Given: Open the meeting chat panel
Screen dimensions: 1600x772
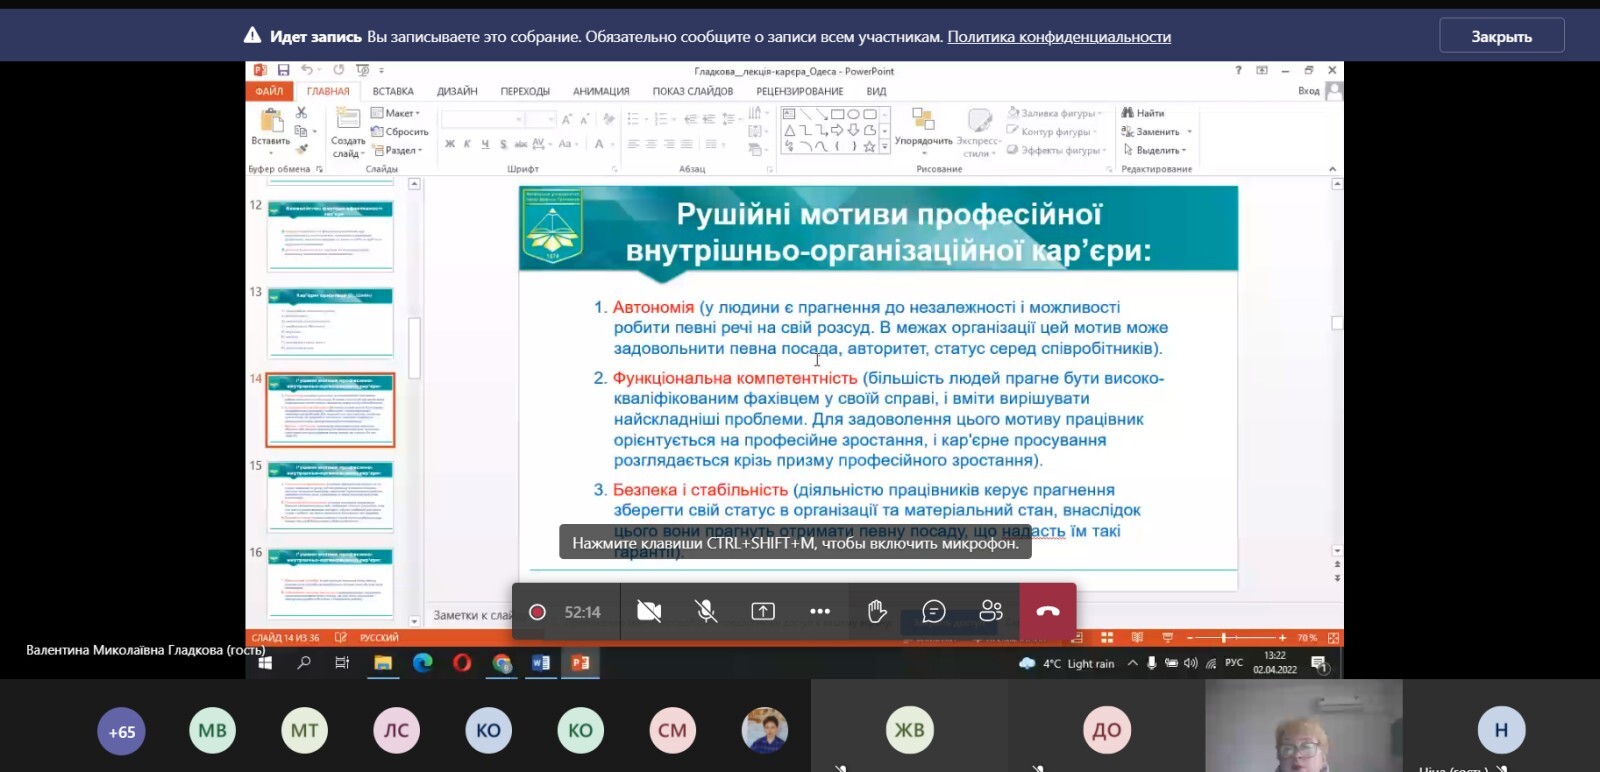Looking at the screenshot, I should coord(934,611).
